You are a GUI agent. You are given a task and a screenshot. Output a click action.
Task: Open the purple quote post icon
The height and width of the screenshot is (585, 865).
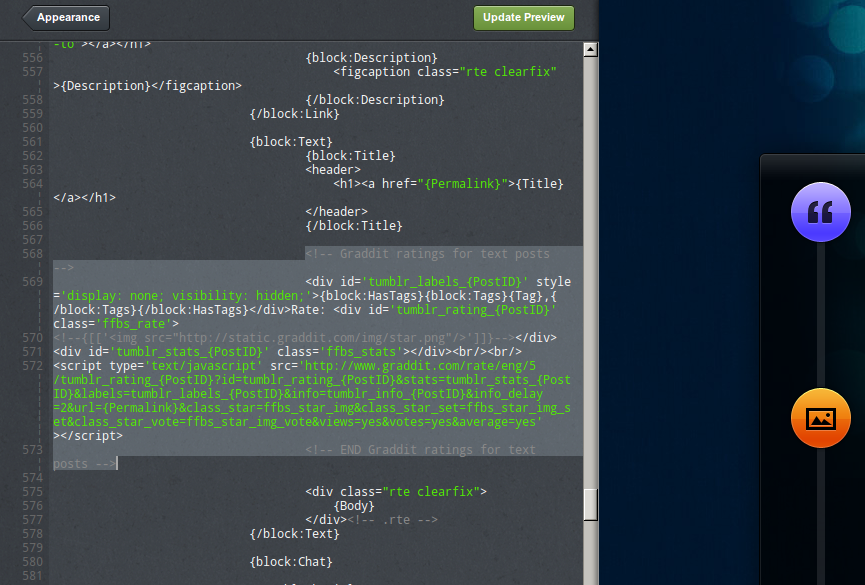(x=820, y=212)
